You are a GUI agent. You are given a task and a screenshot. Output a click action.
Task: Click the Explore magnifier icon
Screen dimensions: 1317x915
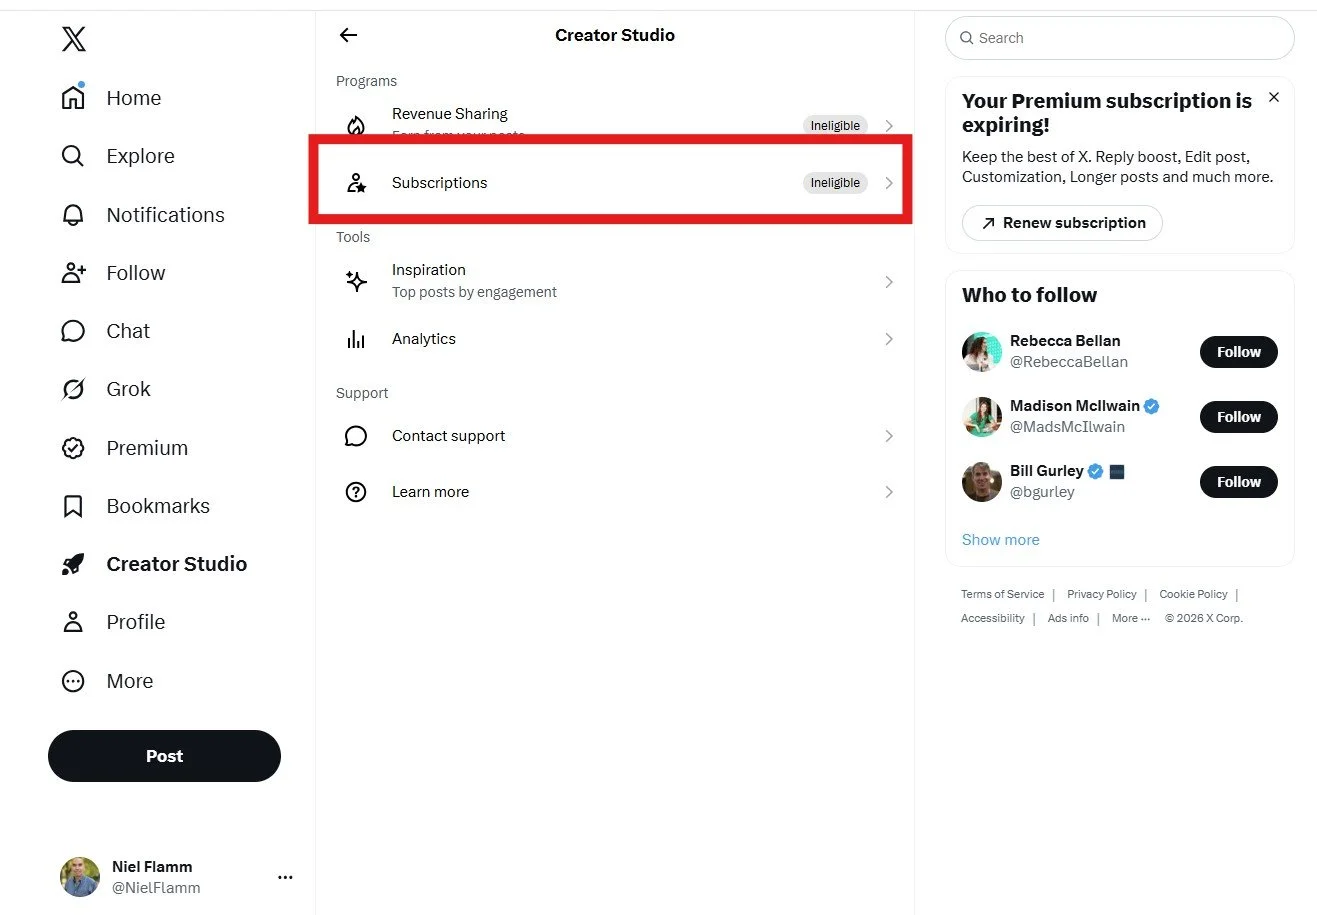pyautogui.click(x=73, y=156)
